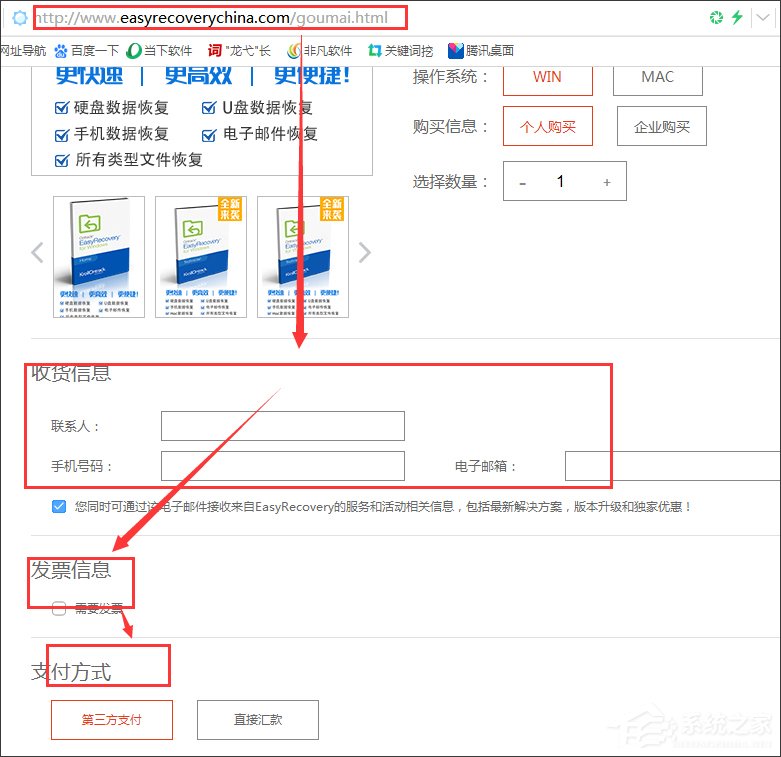Click the 电子邮件恢复 feature checkmark

[x=209, y=134]
